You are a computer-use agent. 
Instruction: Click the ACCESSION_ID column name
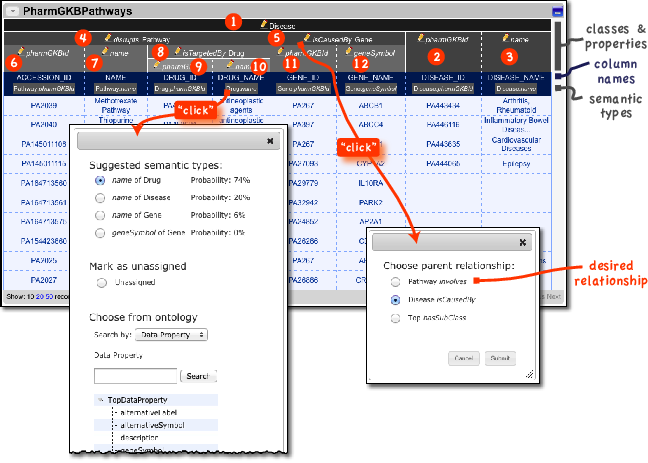(x=44, y=78)
